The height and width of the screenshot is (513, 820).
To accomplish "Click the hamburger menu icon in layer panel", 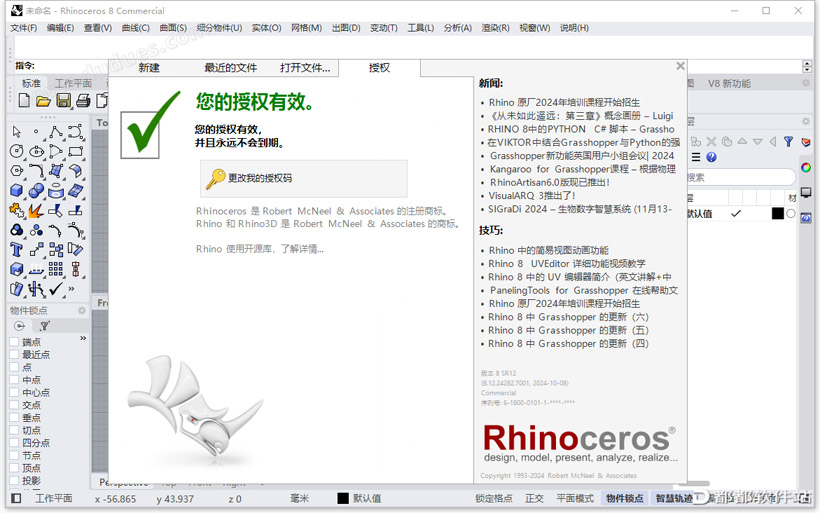I will point(696,157).
